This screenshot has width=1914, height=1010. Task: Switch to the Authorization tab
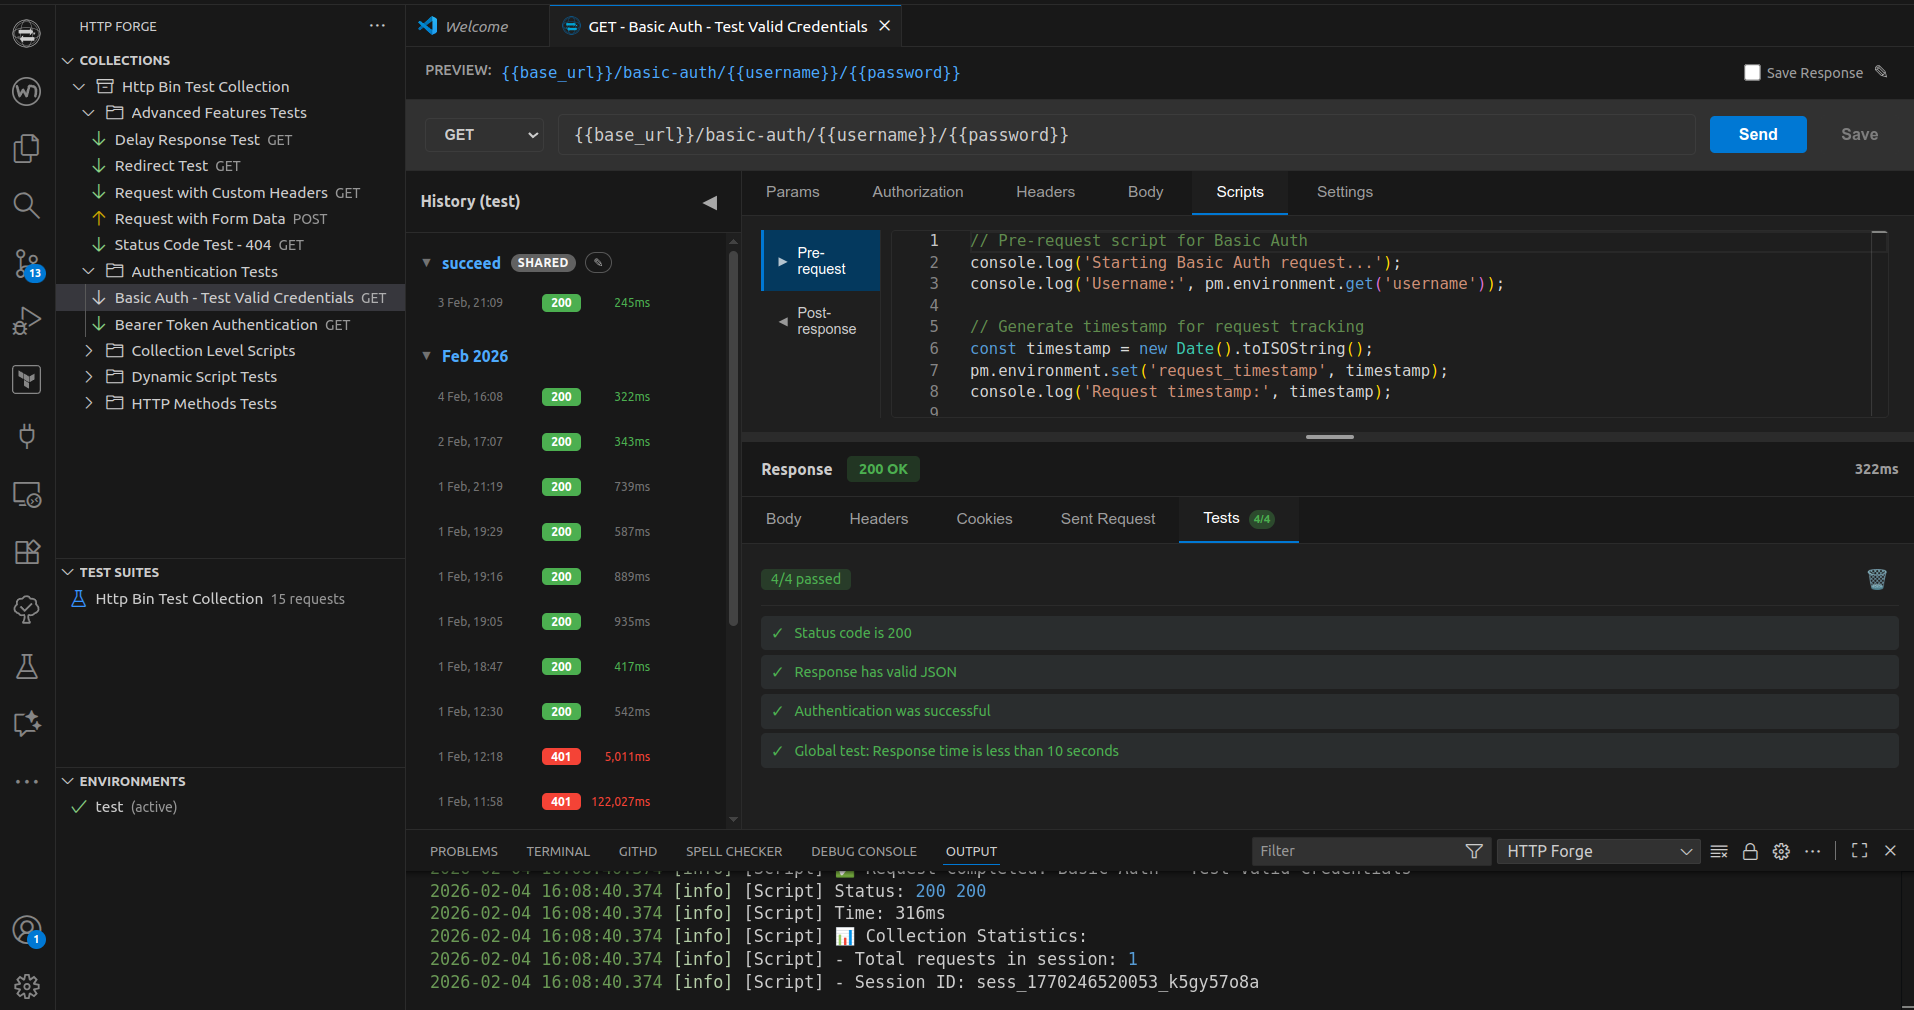point(918,192)
